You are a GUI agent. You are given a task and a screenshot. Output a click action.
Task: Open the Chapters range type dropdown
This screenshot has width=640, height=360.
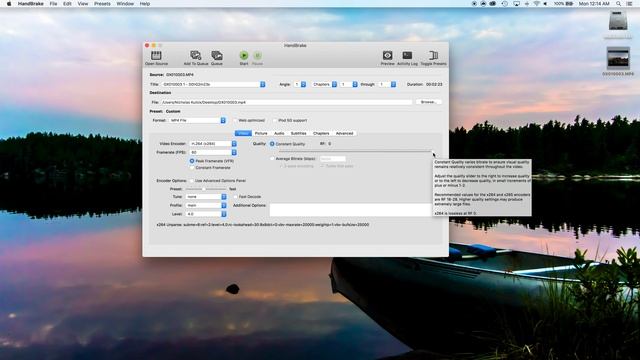(x=324, y=84)
